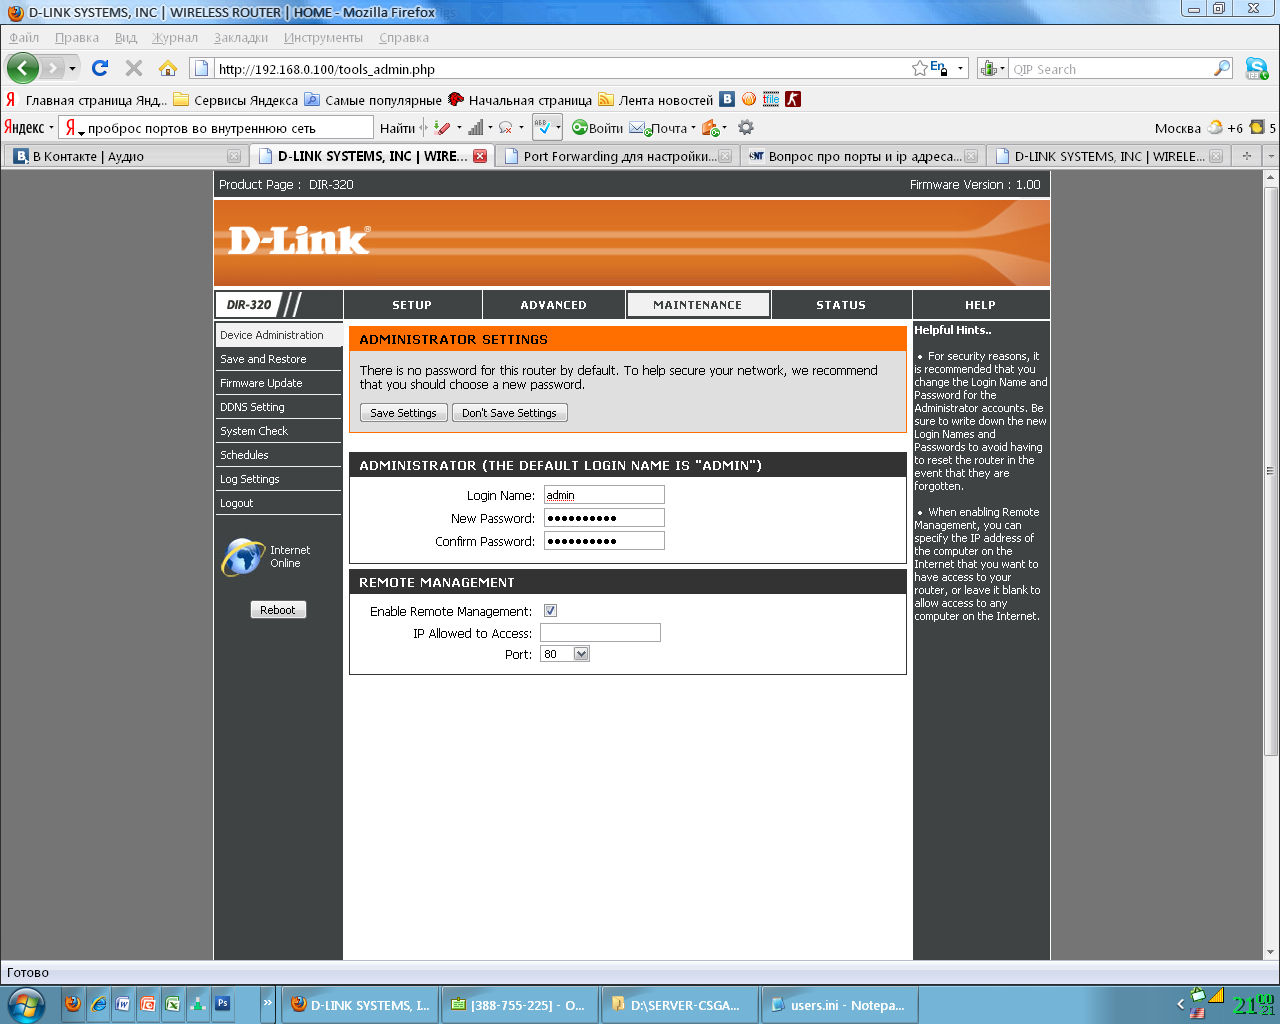The height and width of the screenshot is (1024, 1280).
Task: Launch Word from the quick launch bar
Action: [123, 1003]
